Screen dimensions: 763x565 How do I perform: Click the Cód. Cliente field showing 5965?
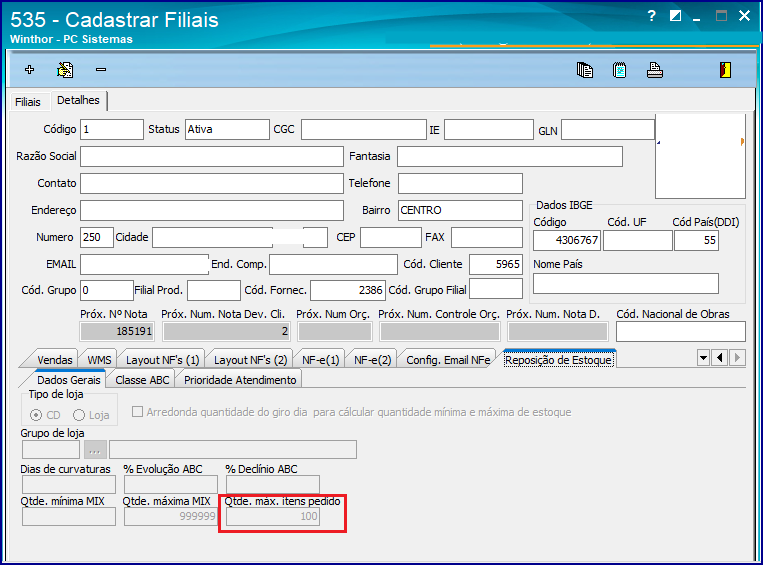[x=496, y=264]
